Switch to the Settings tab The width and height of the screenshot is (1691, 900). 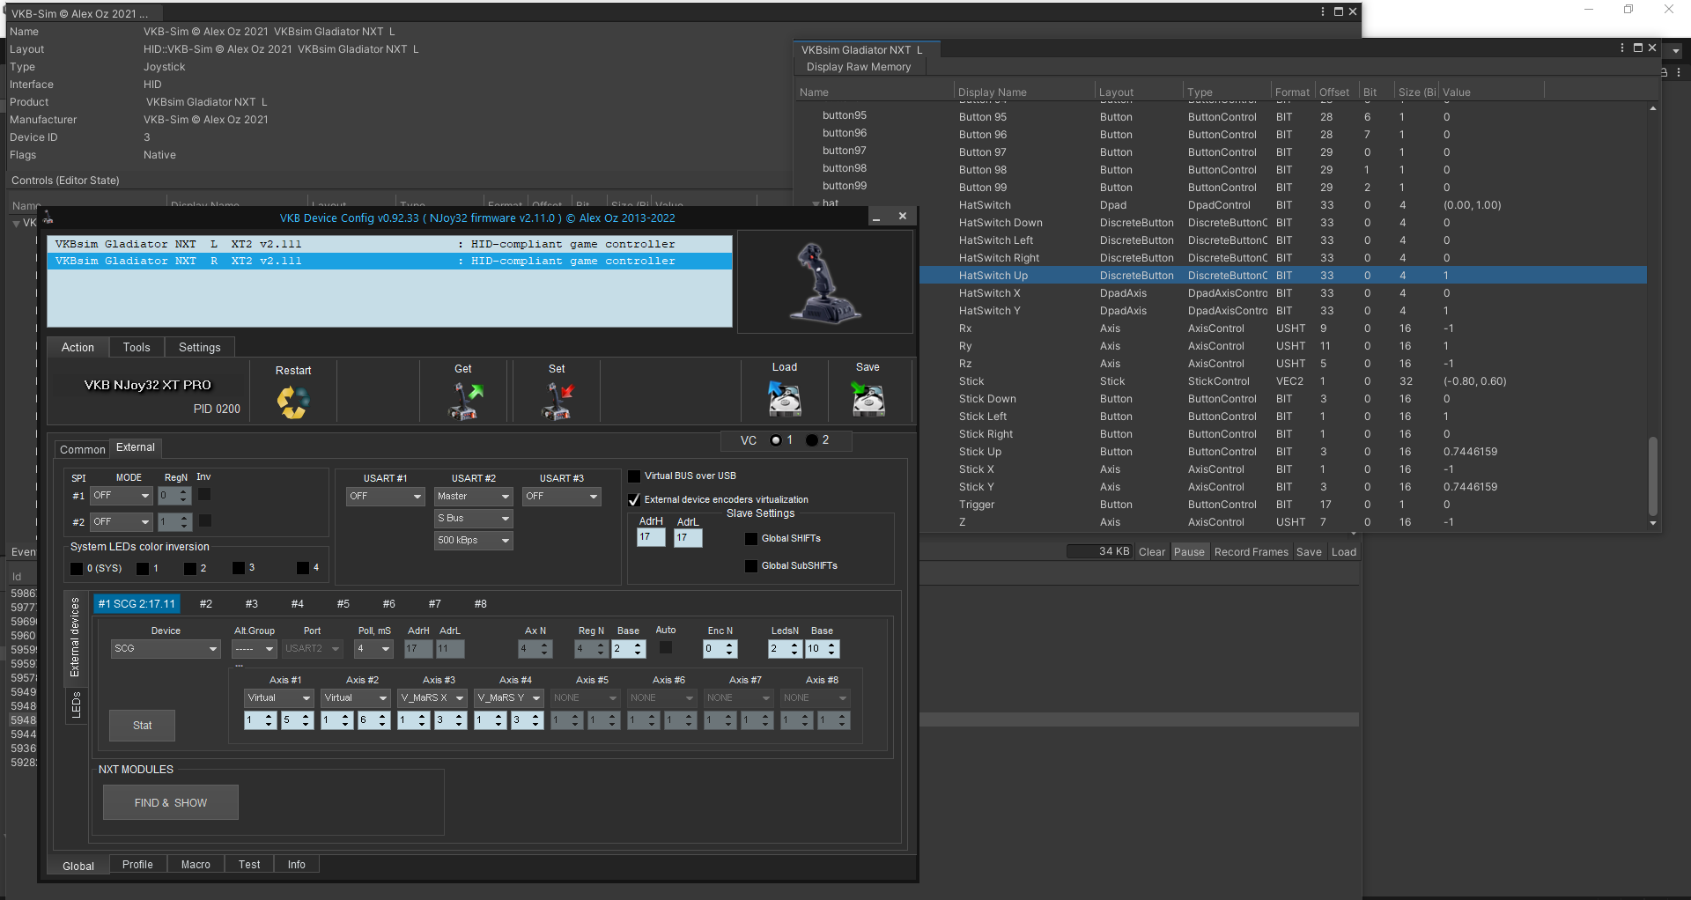200,347
